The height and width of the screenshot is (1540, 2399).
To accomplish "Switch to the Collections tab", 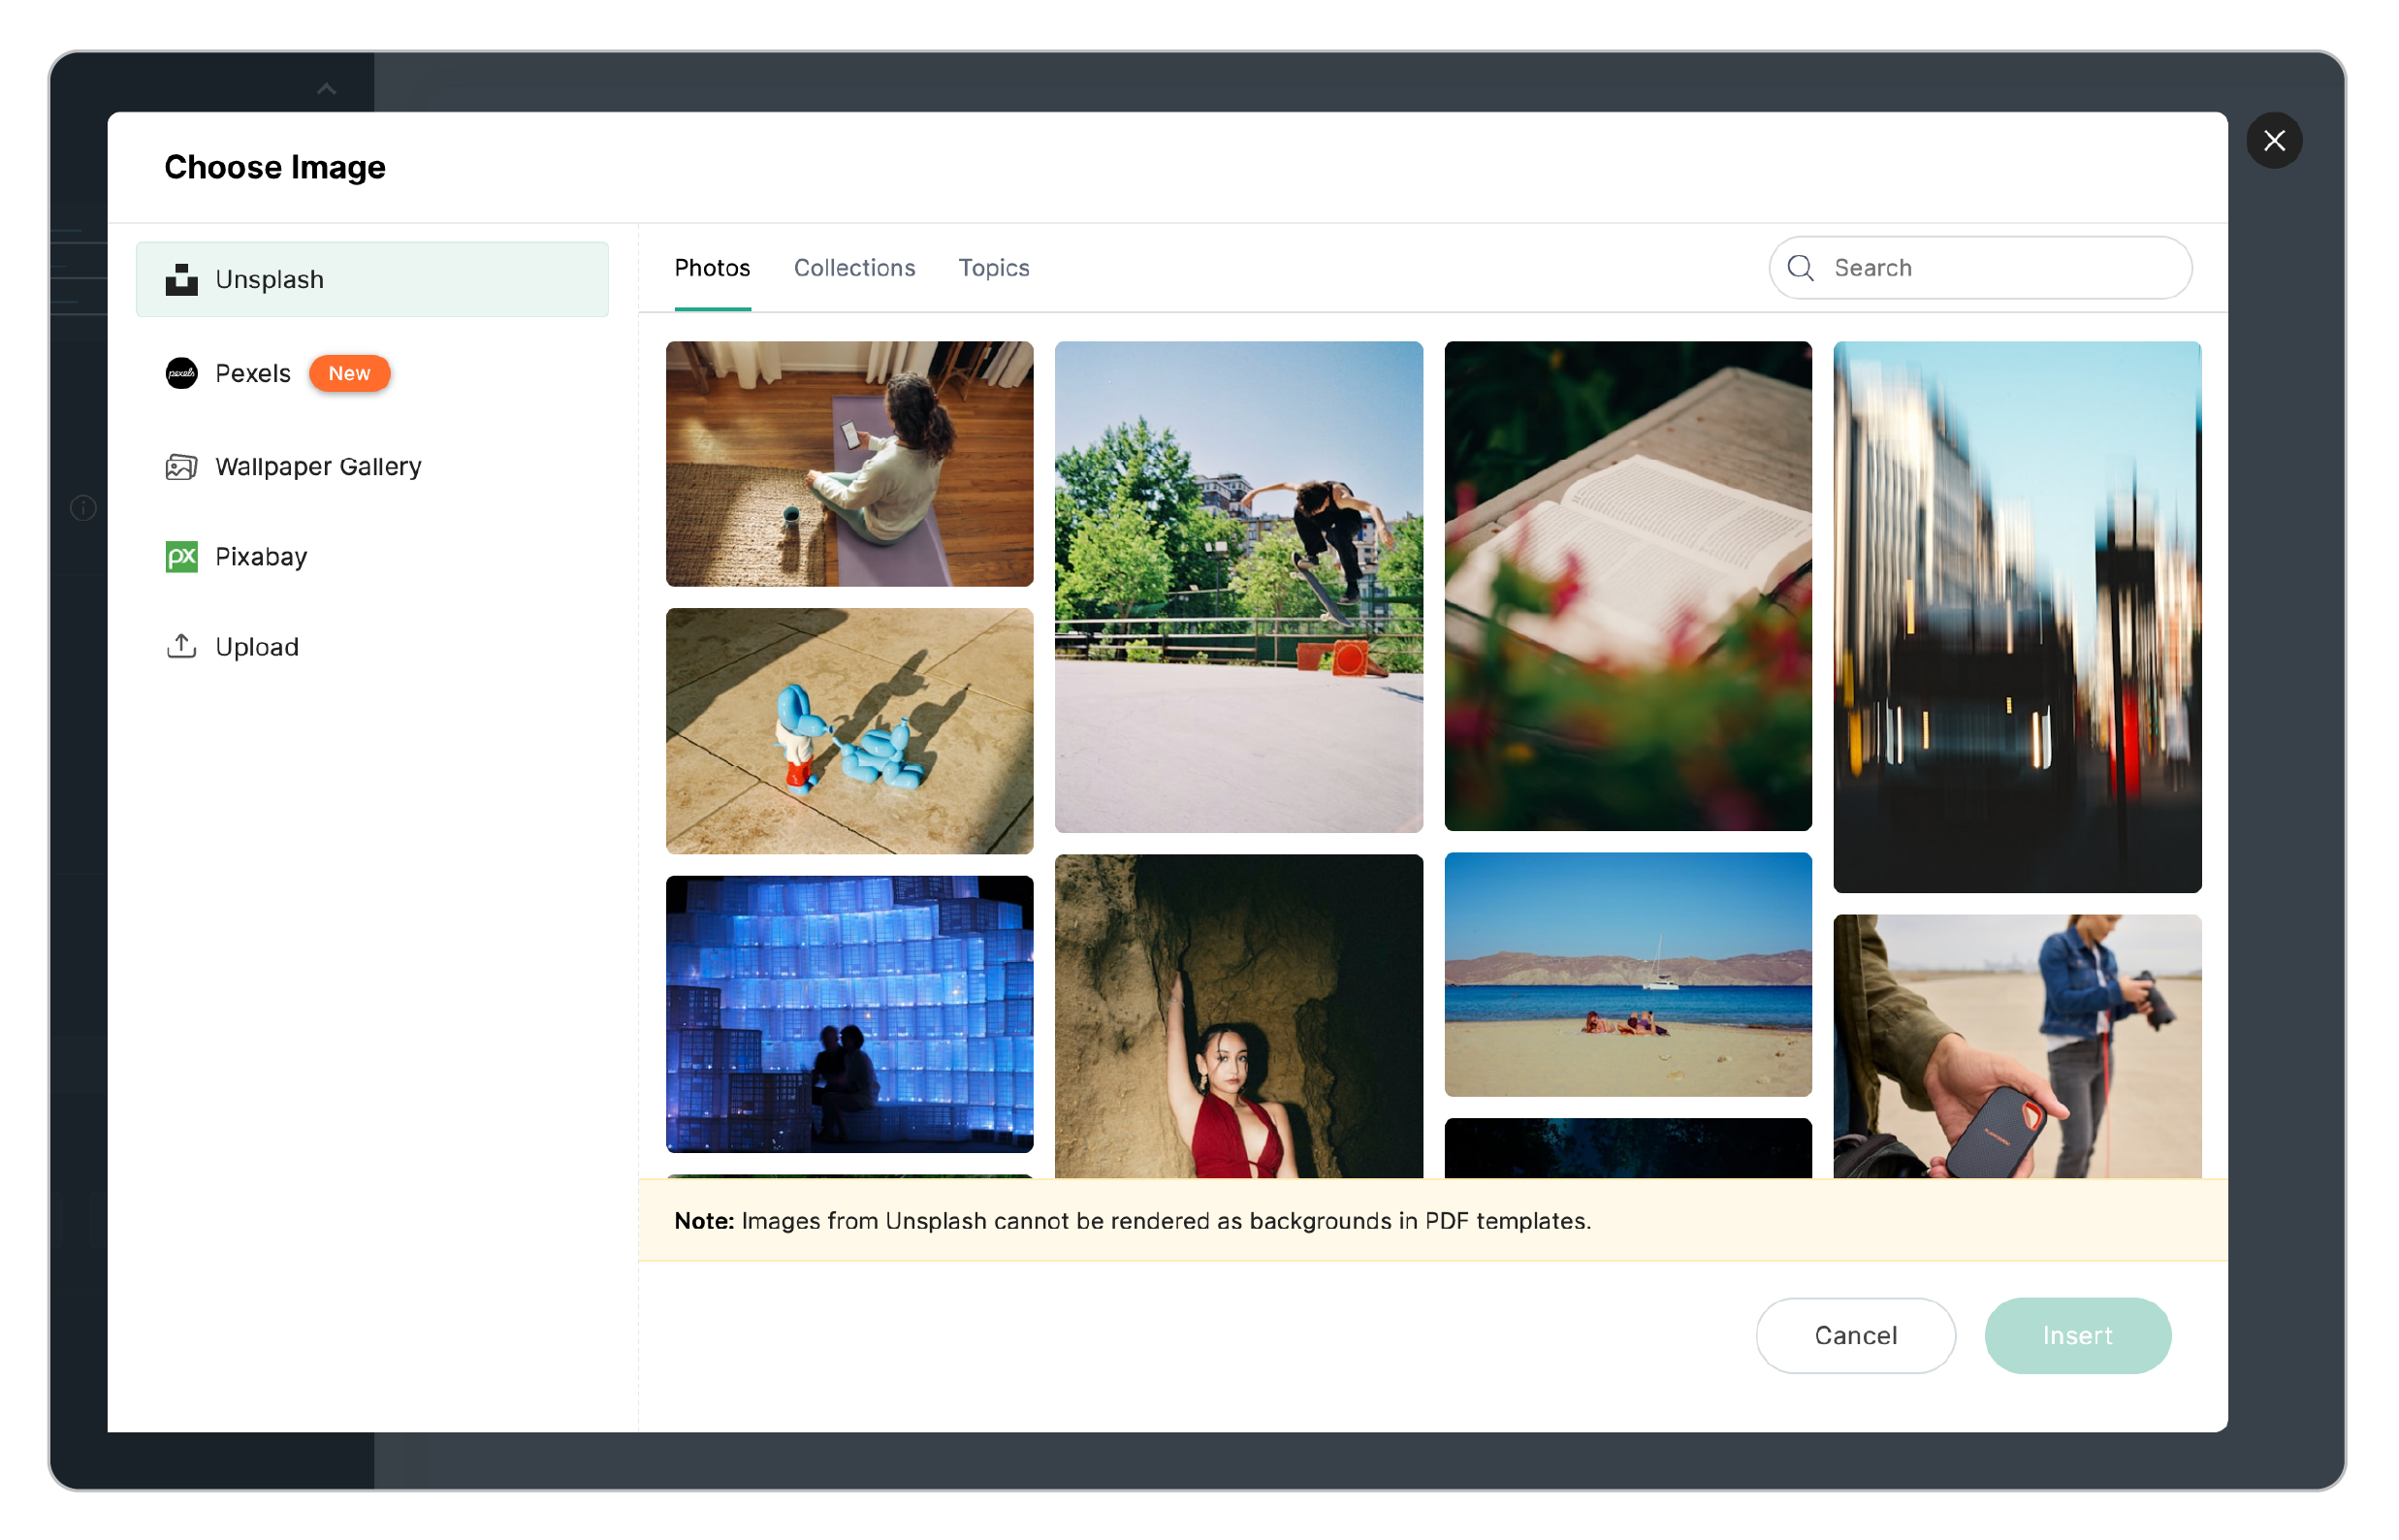I will (854, 268).
